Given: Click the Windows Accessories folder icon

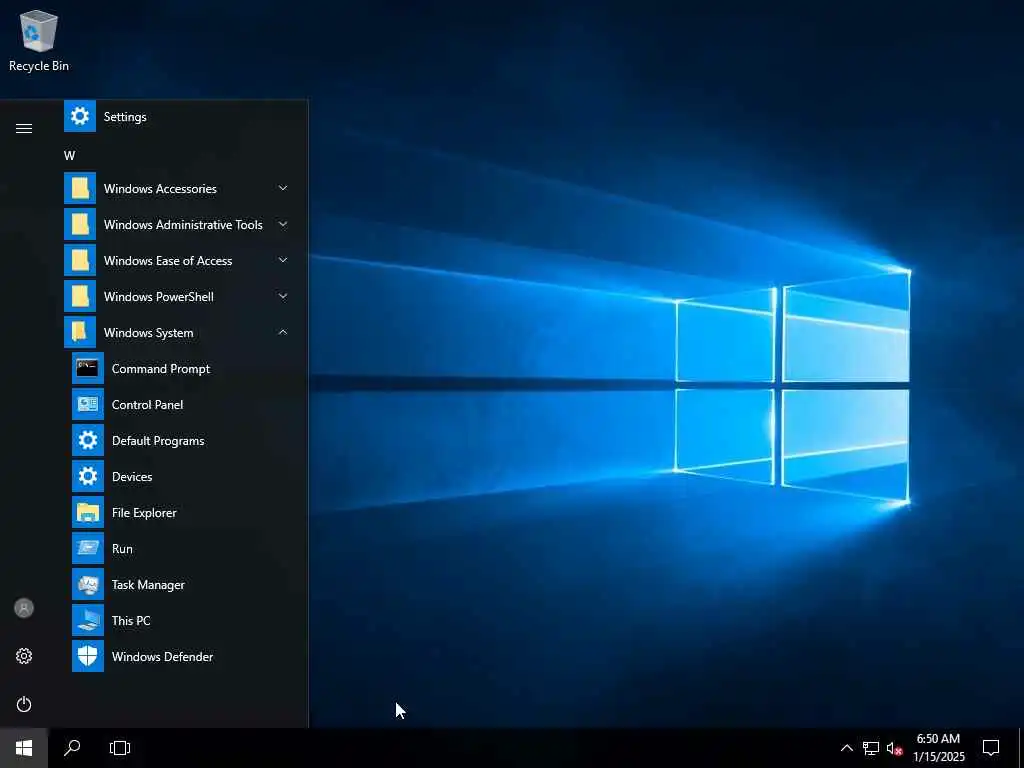Looking at the screenshot, I should point(80,188).
